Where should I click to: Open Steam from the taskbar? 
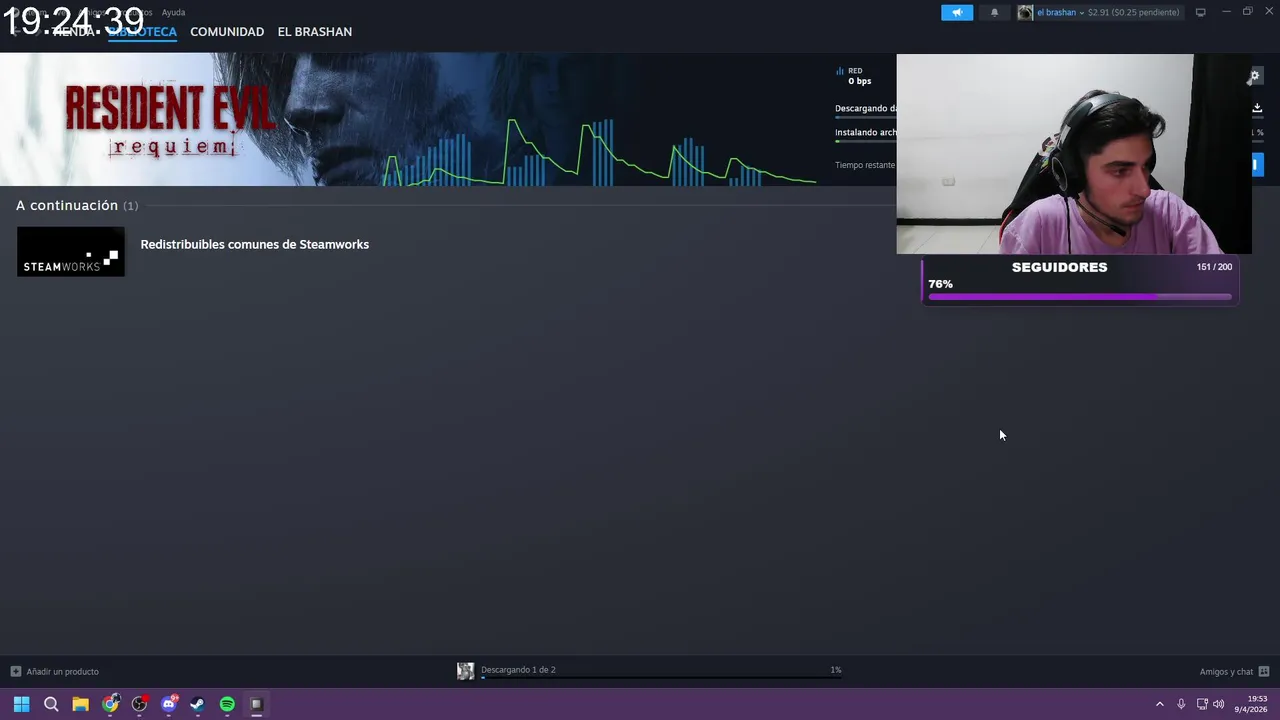point(198,704)
